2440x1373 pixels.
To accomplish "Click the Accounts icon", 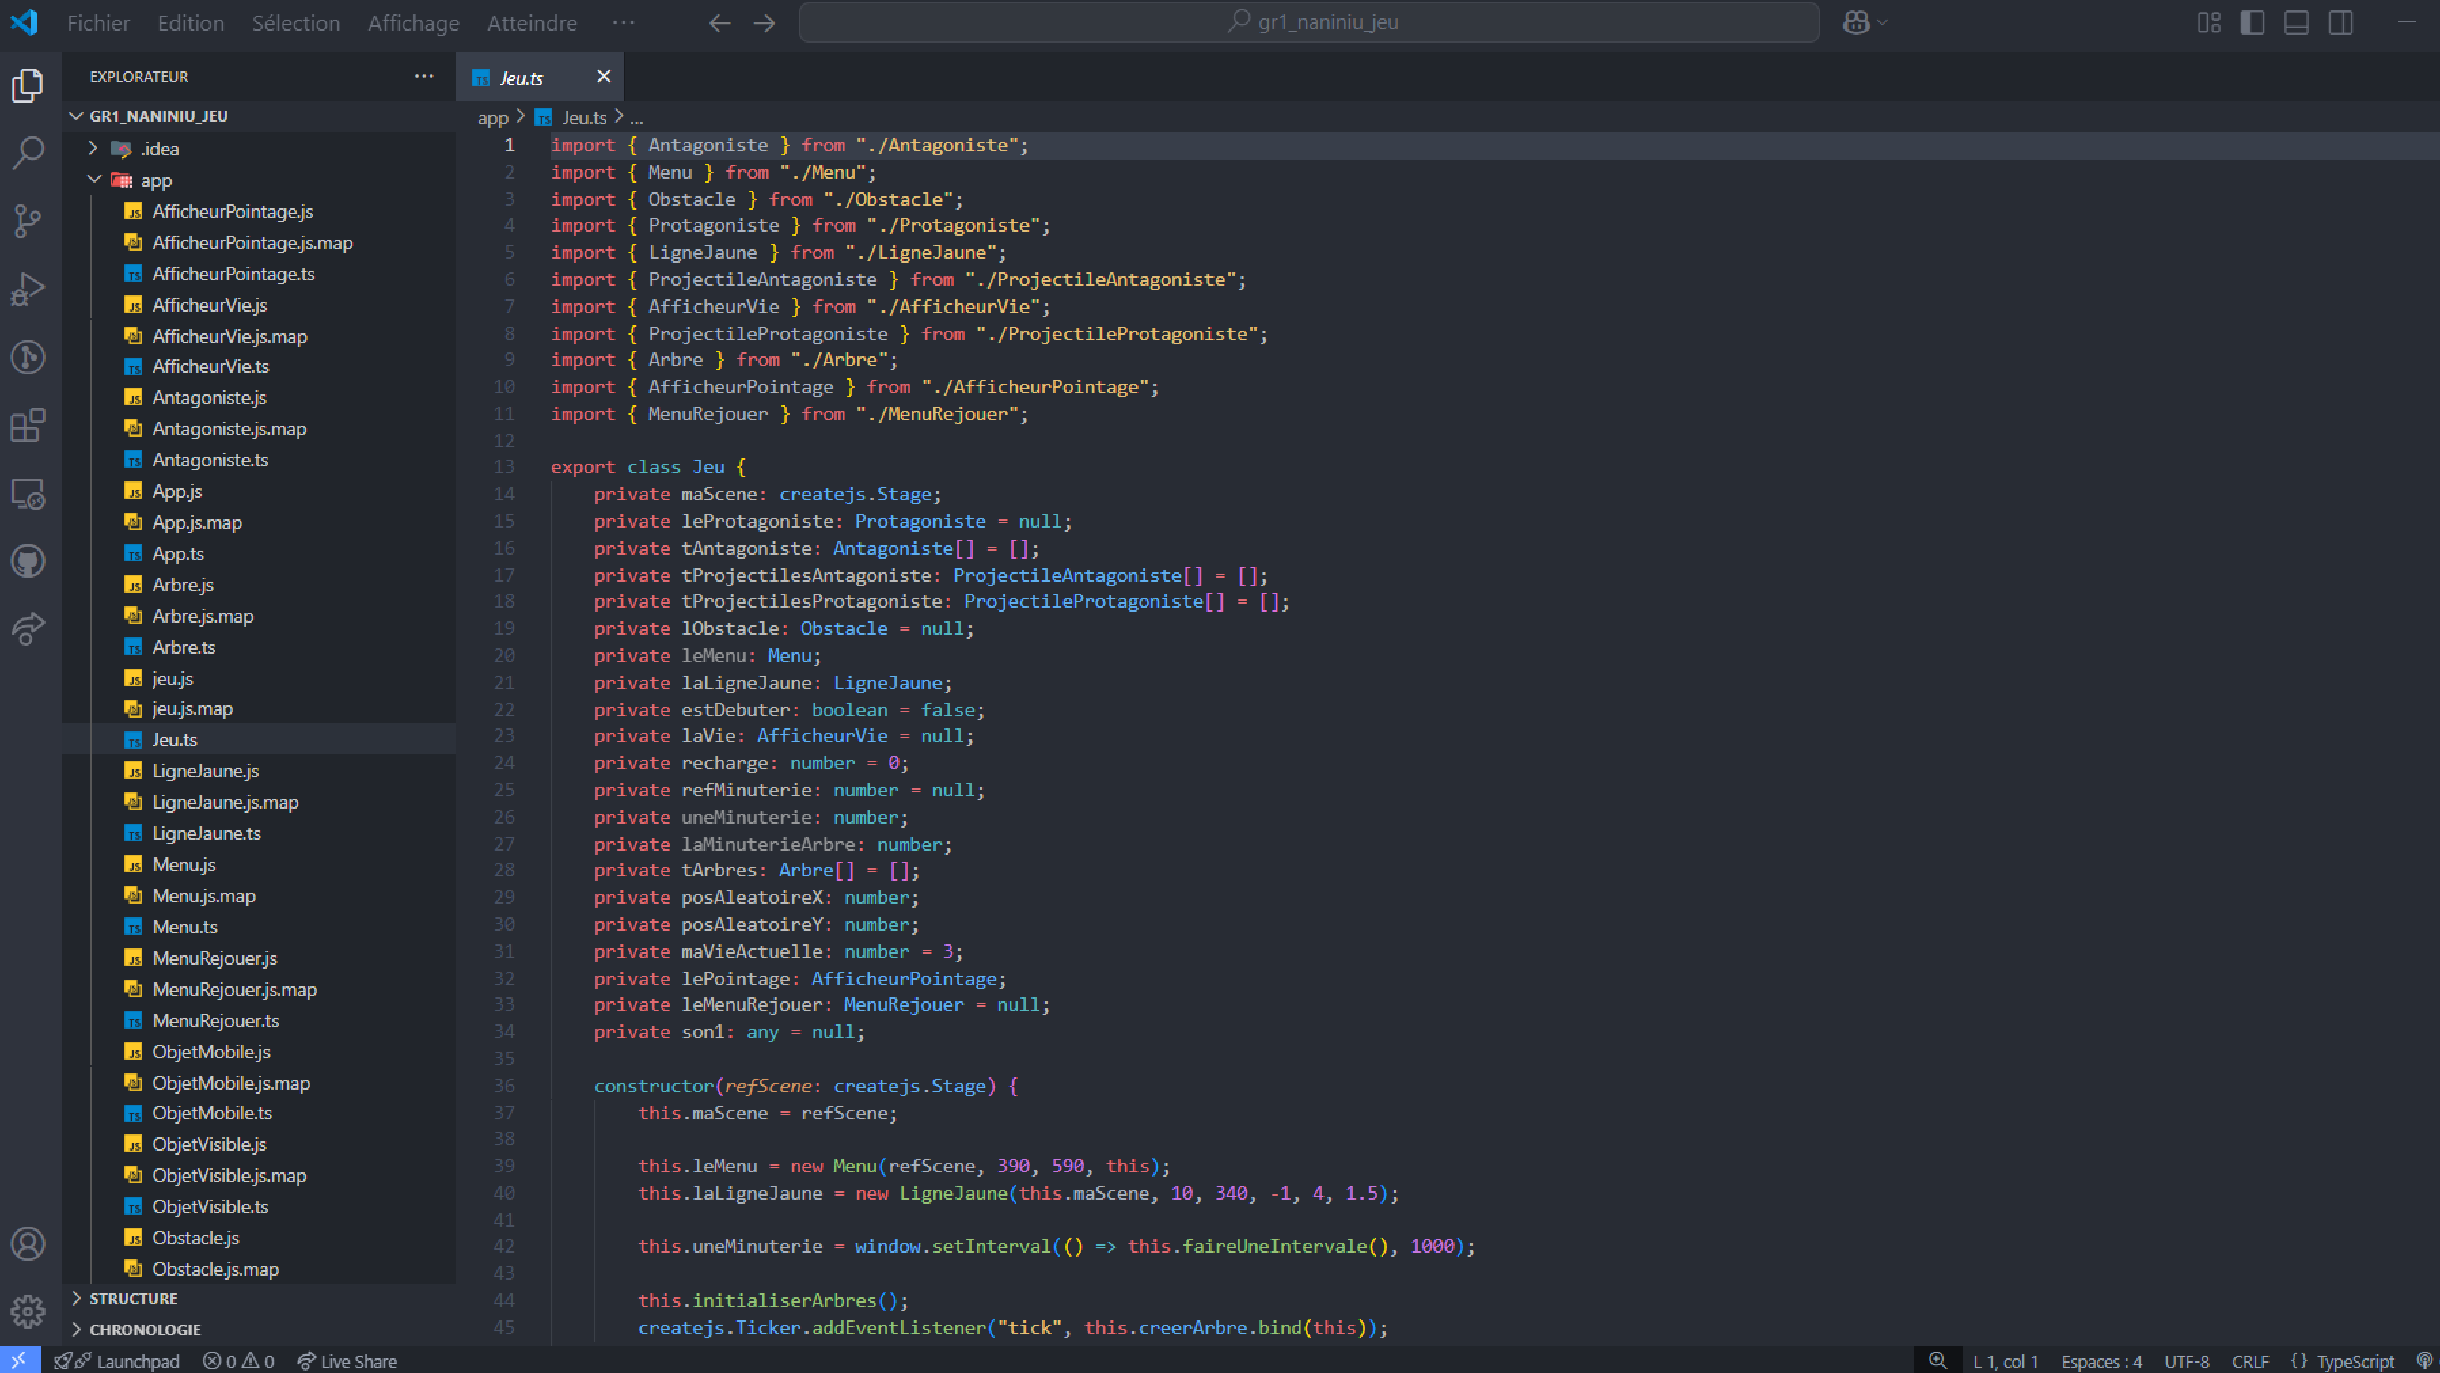I will 28,1244.
